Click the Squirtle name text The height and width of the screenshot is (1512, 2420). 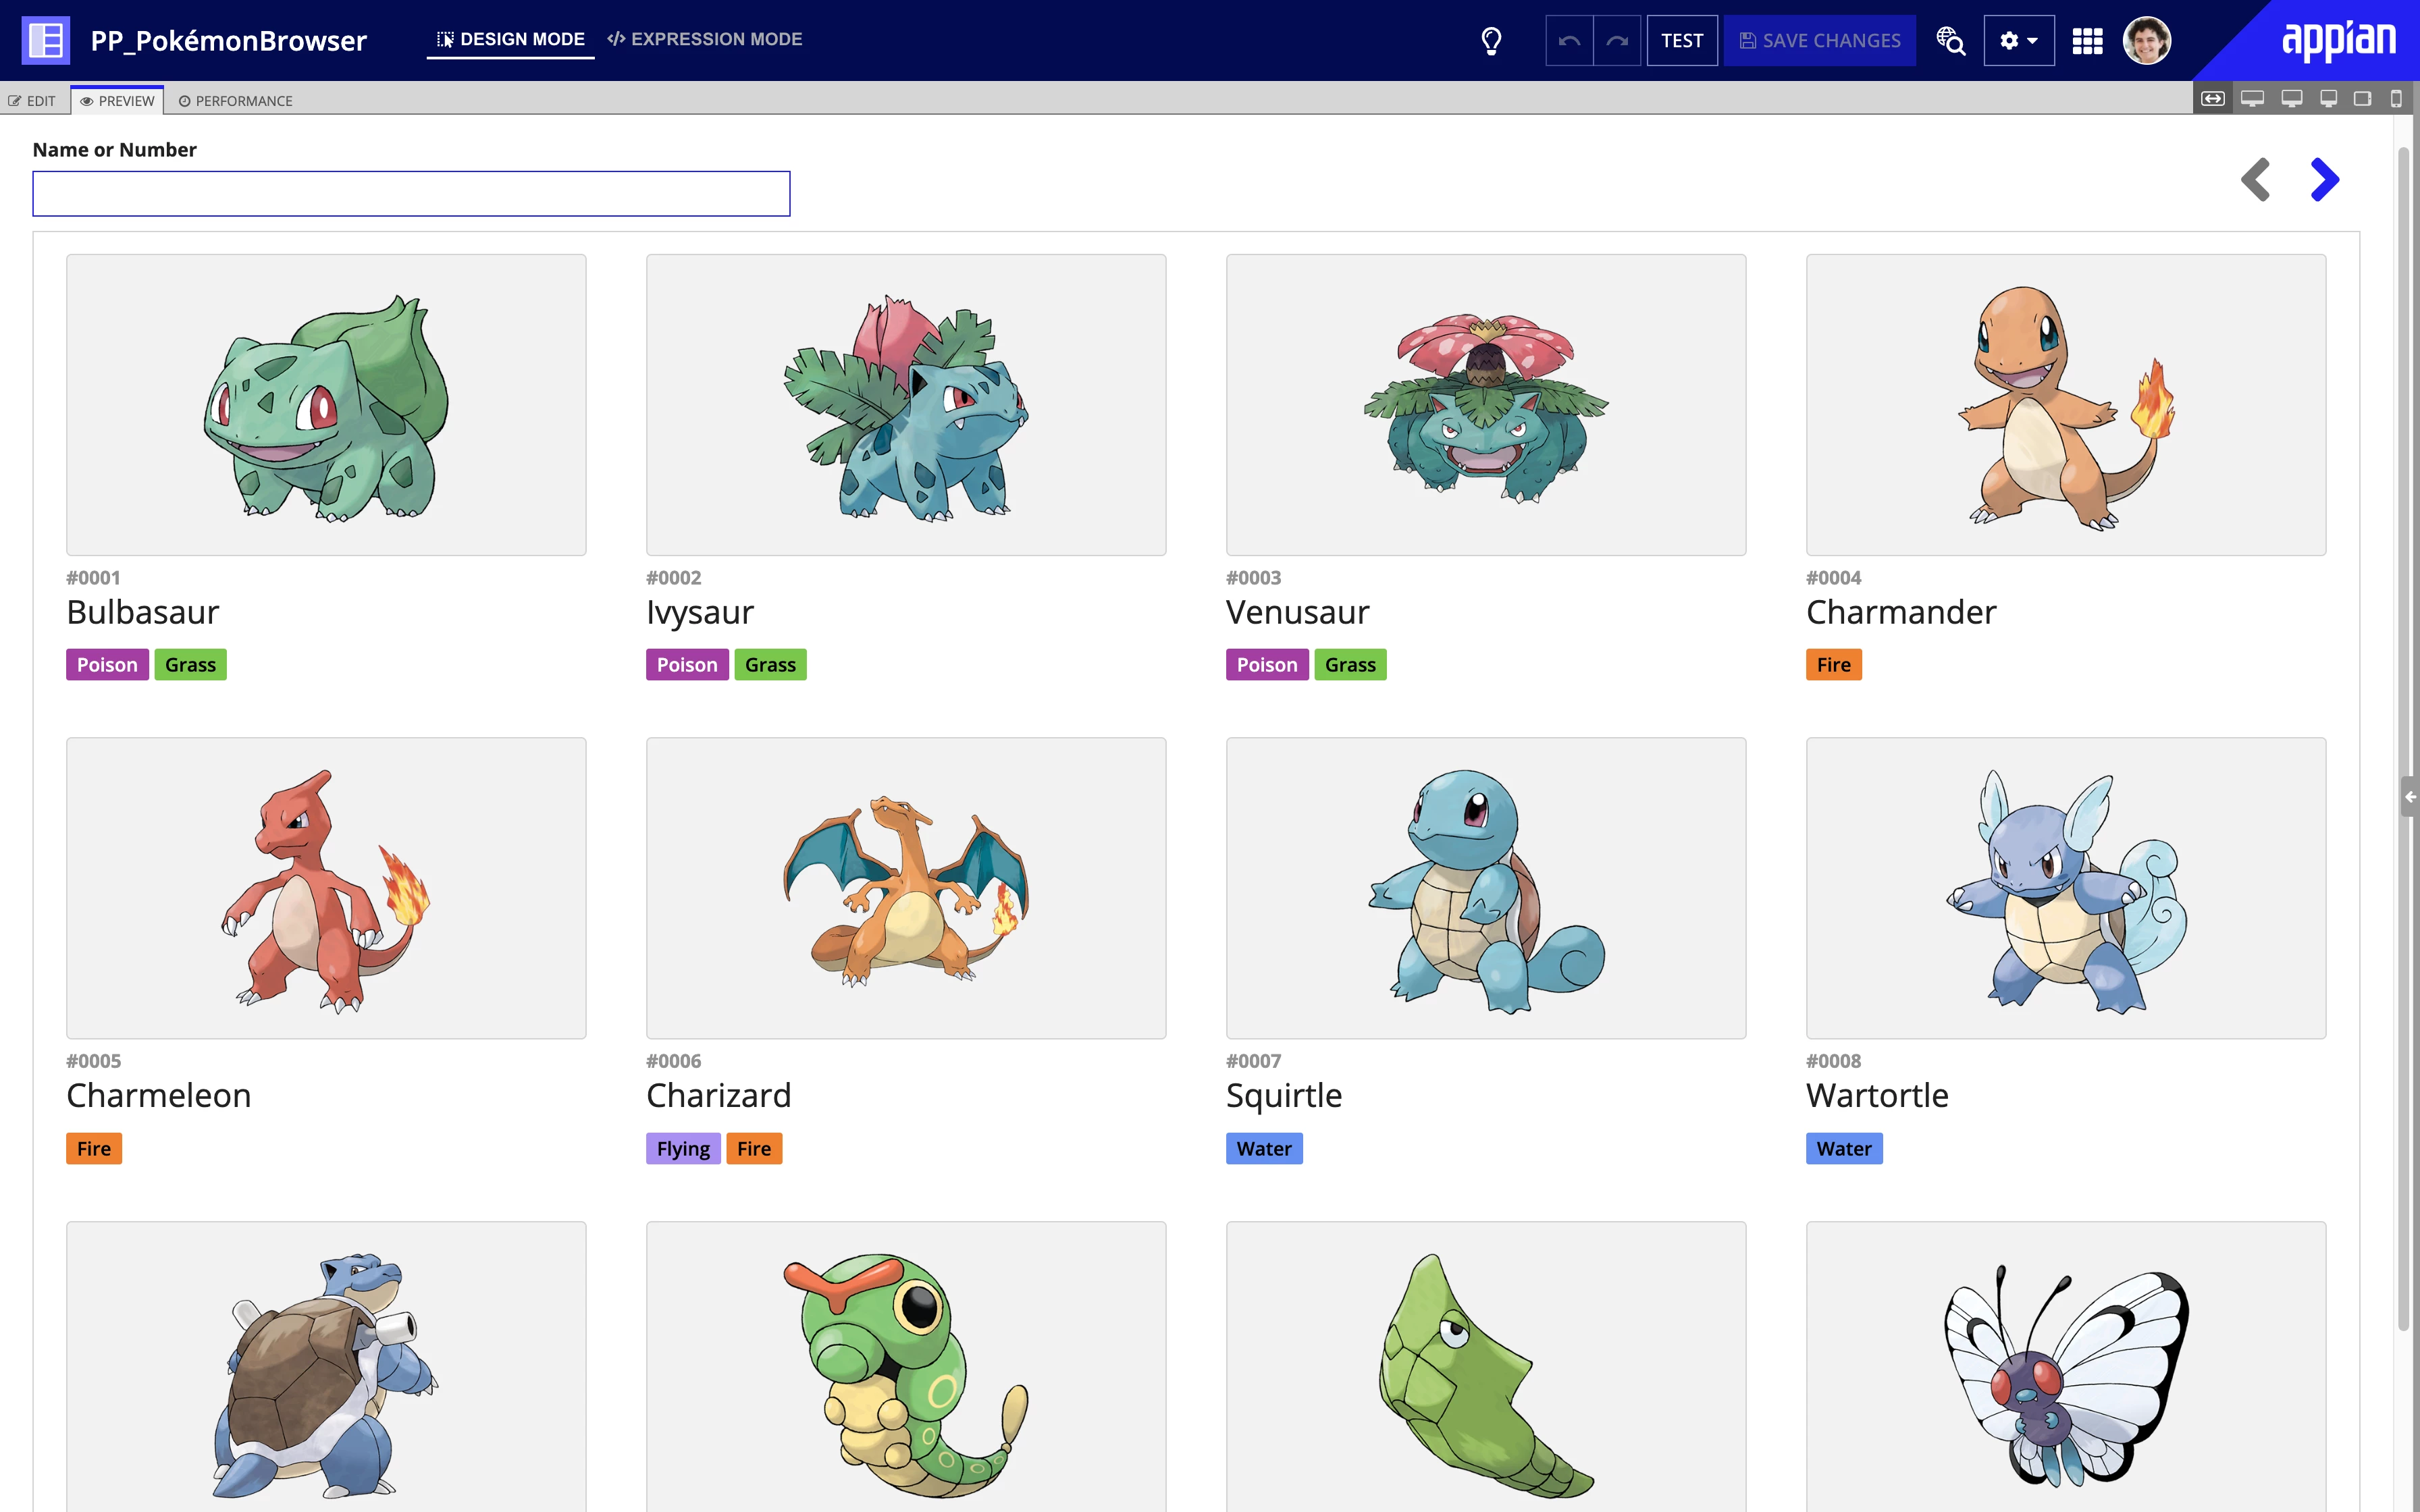(1284, 1097)
